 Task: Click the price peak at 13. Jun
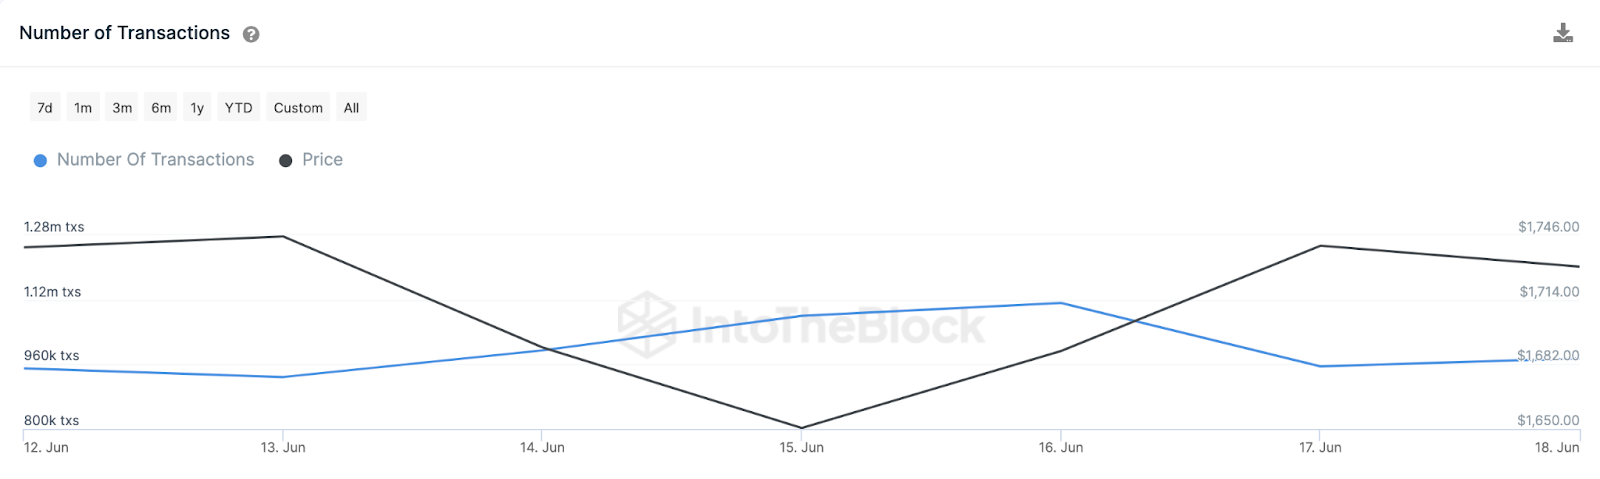point(283,236)
